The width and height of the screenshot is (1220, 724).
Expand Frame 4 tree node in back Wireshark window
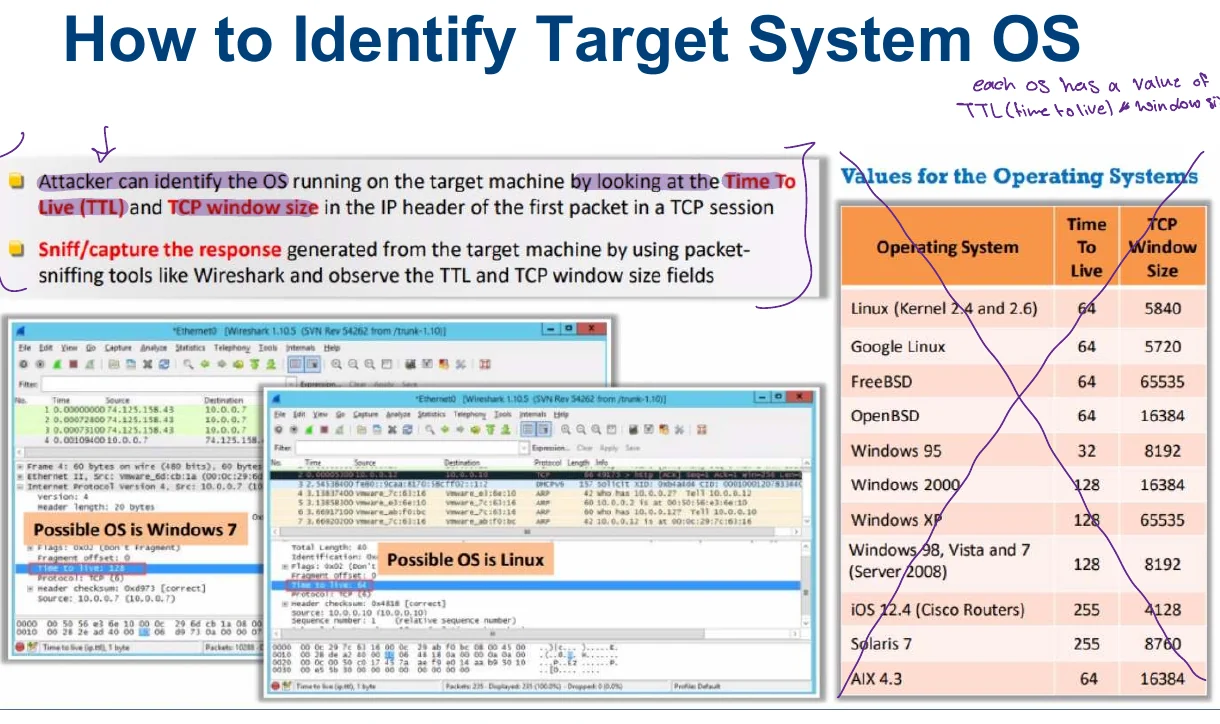tap(20, 467)
